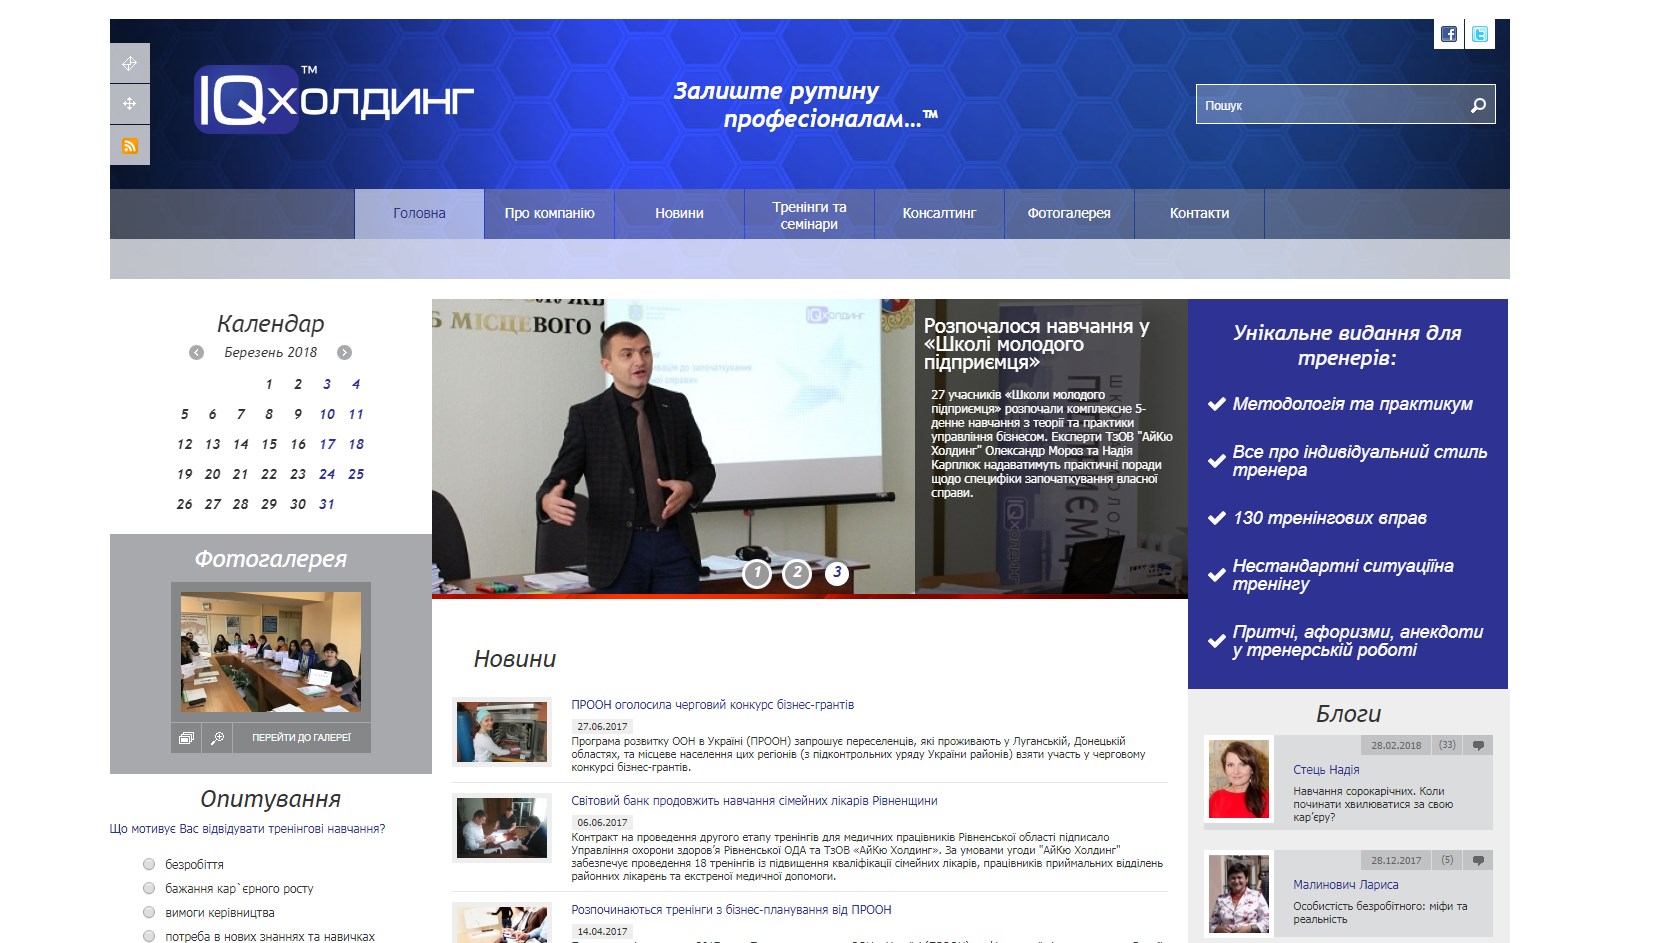
Task: Click 'Методологія та практикум' banner item
Action: 1352,404
